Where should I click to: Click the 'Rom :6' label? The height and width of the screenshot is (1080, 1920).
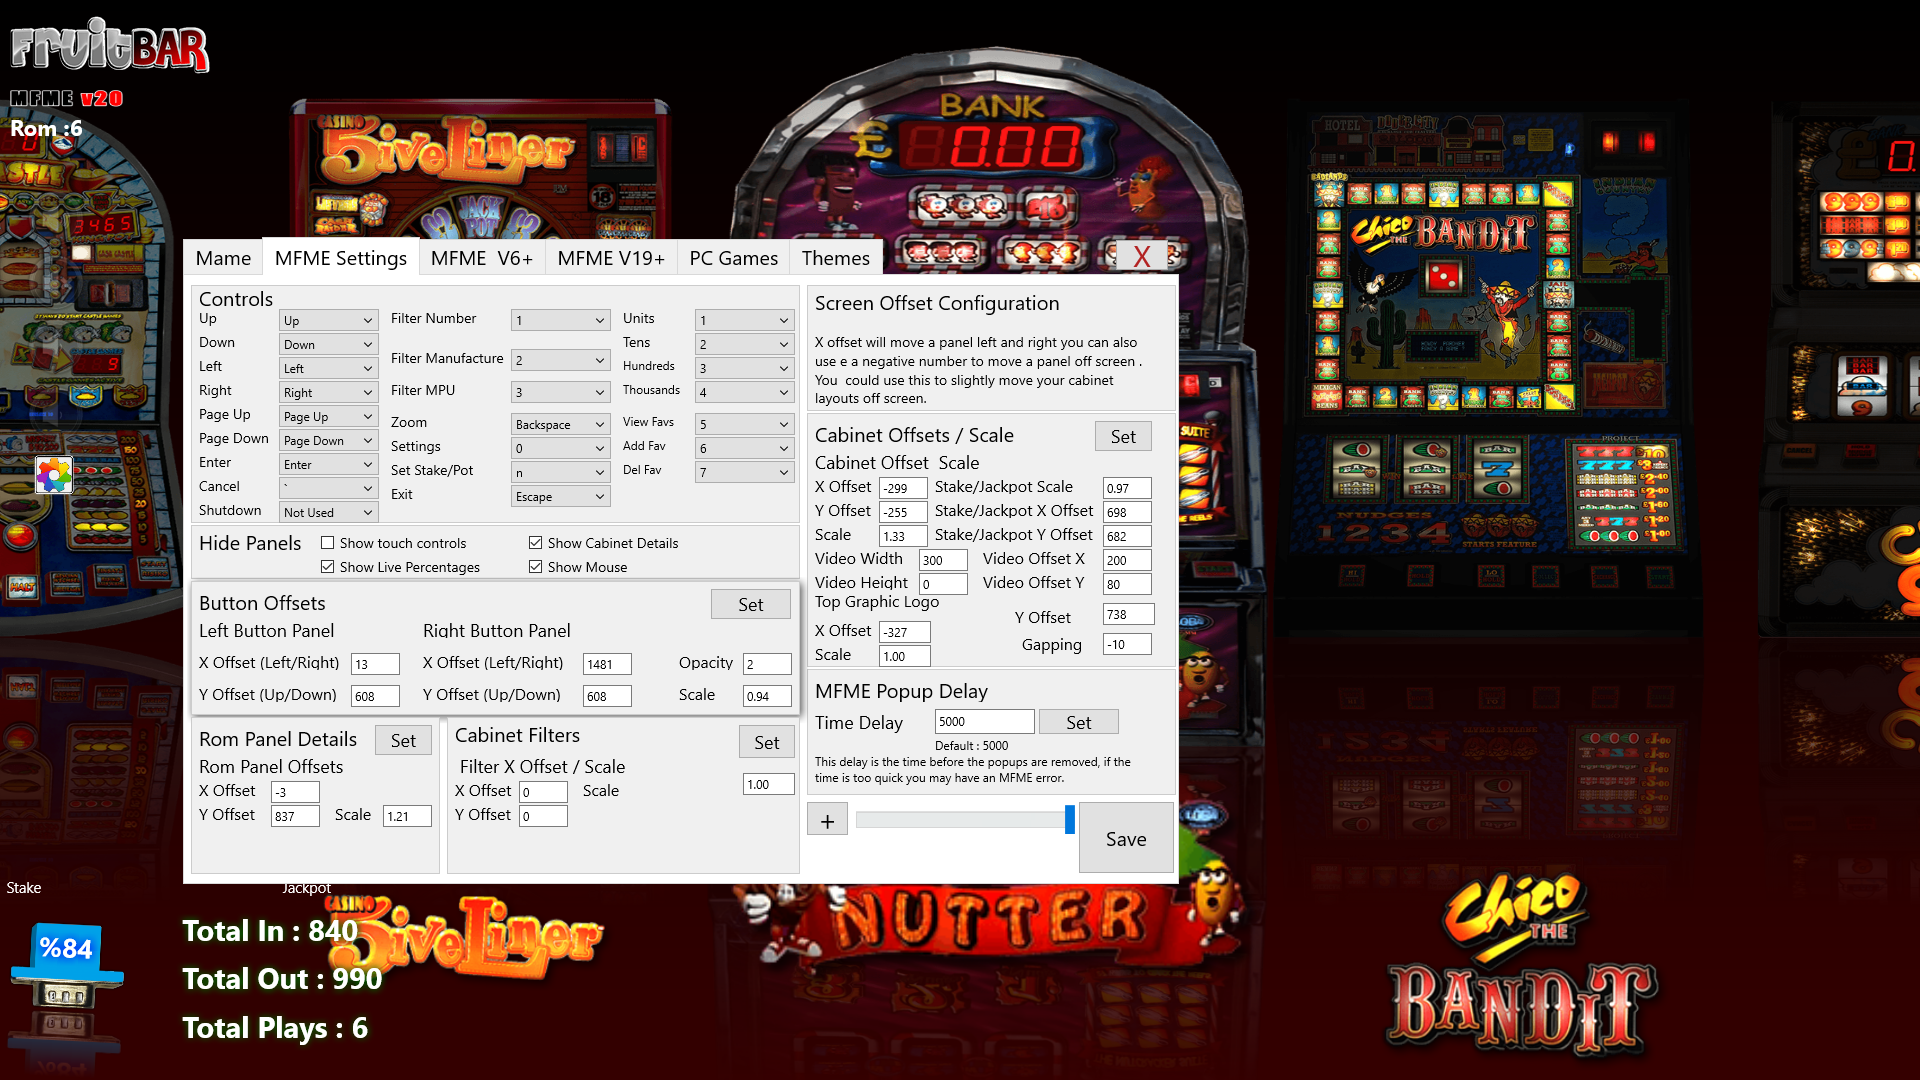pyautogui.click(x=46, y=128)
